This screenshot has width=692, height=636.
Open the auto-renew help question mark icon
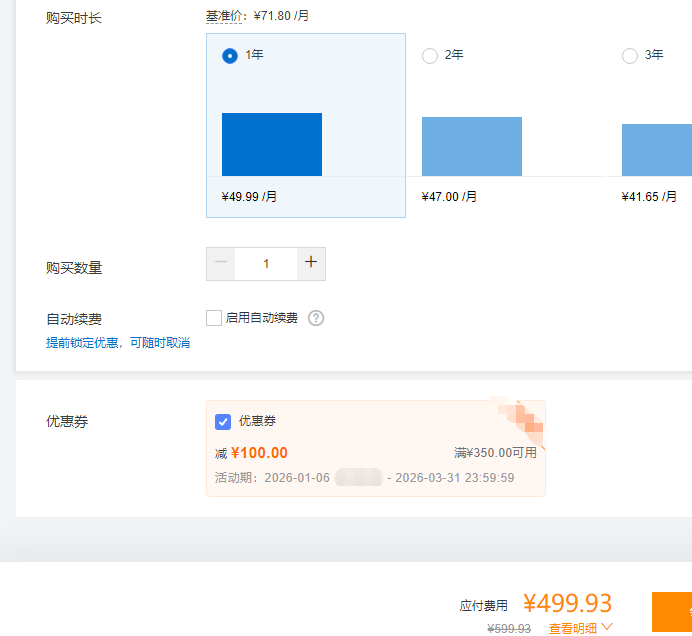[316, 318]
